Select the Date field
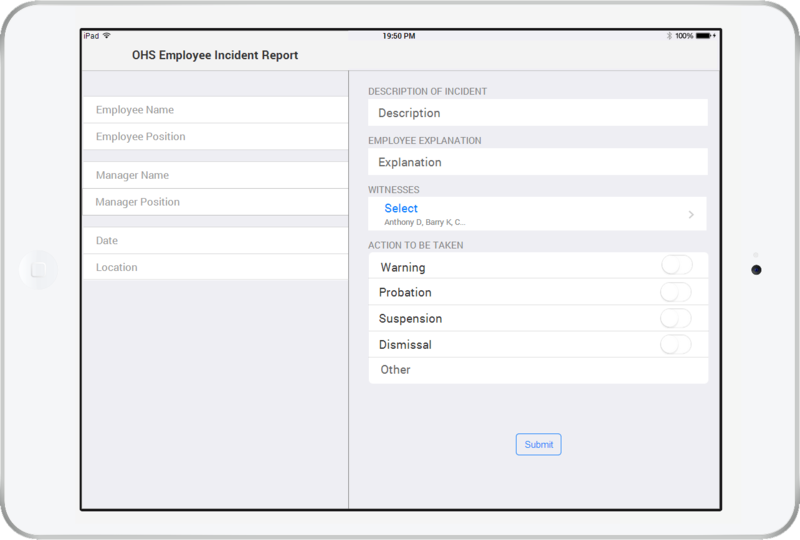 coord(215,240)
